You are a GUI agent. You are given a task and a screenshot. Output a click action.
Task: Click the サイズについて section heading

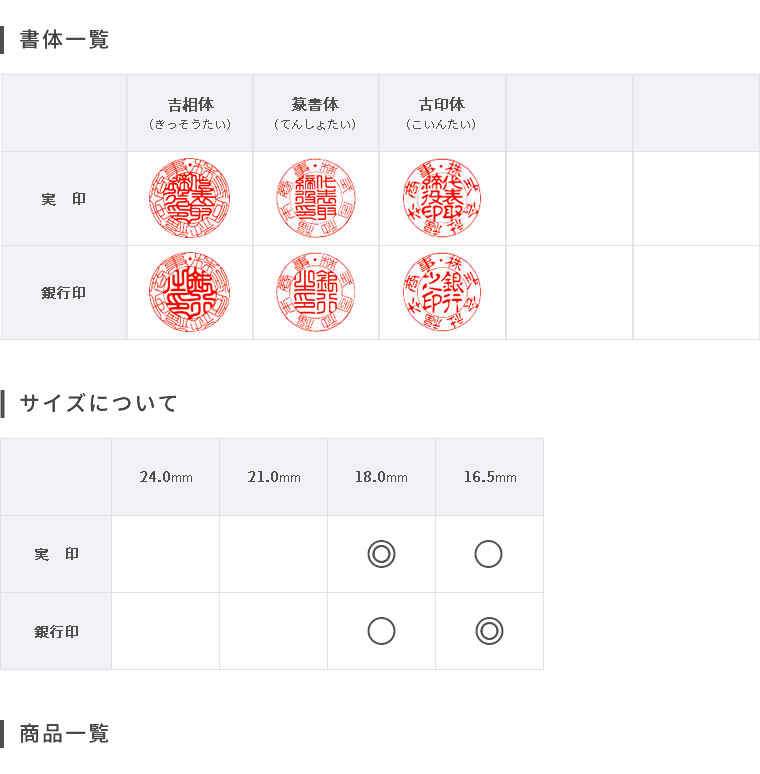[98, 403]
